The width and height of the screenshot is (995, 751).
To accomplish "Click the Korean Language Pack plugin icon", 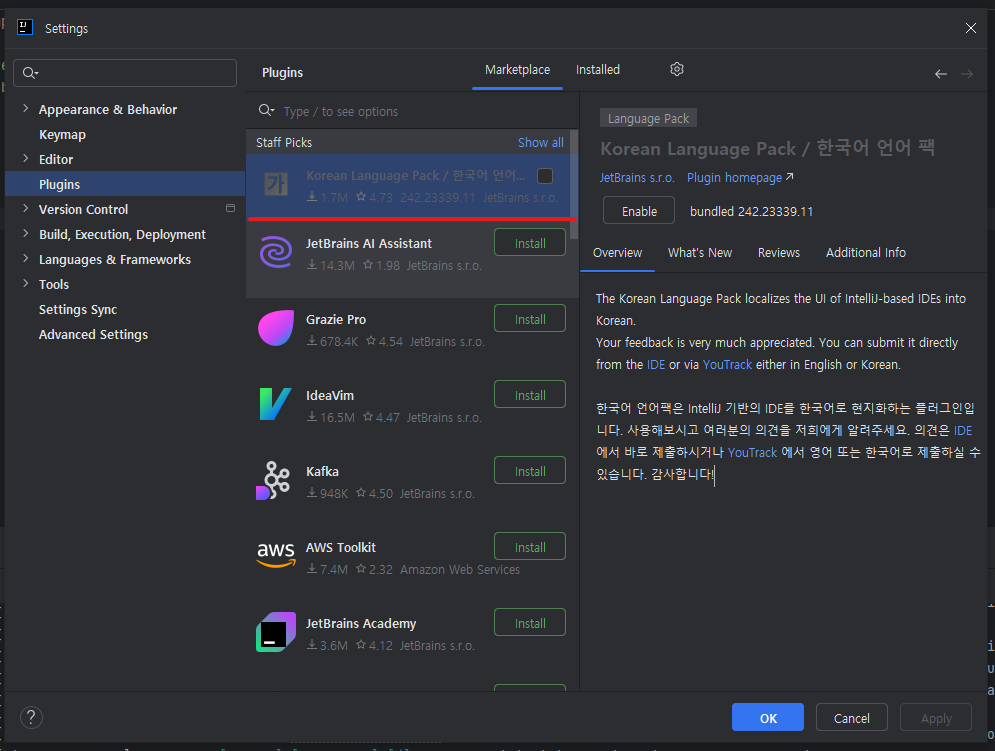I will click(276, 184).
